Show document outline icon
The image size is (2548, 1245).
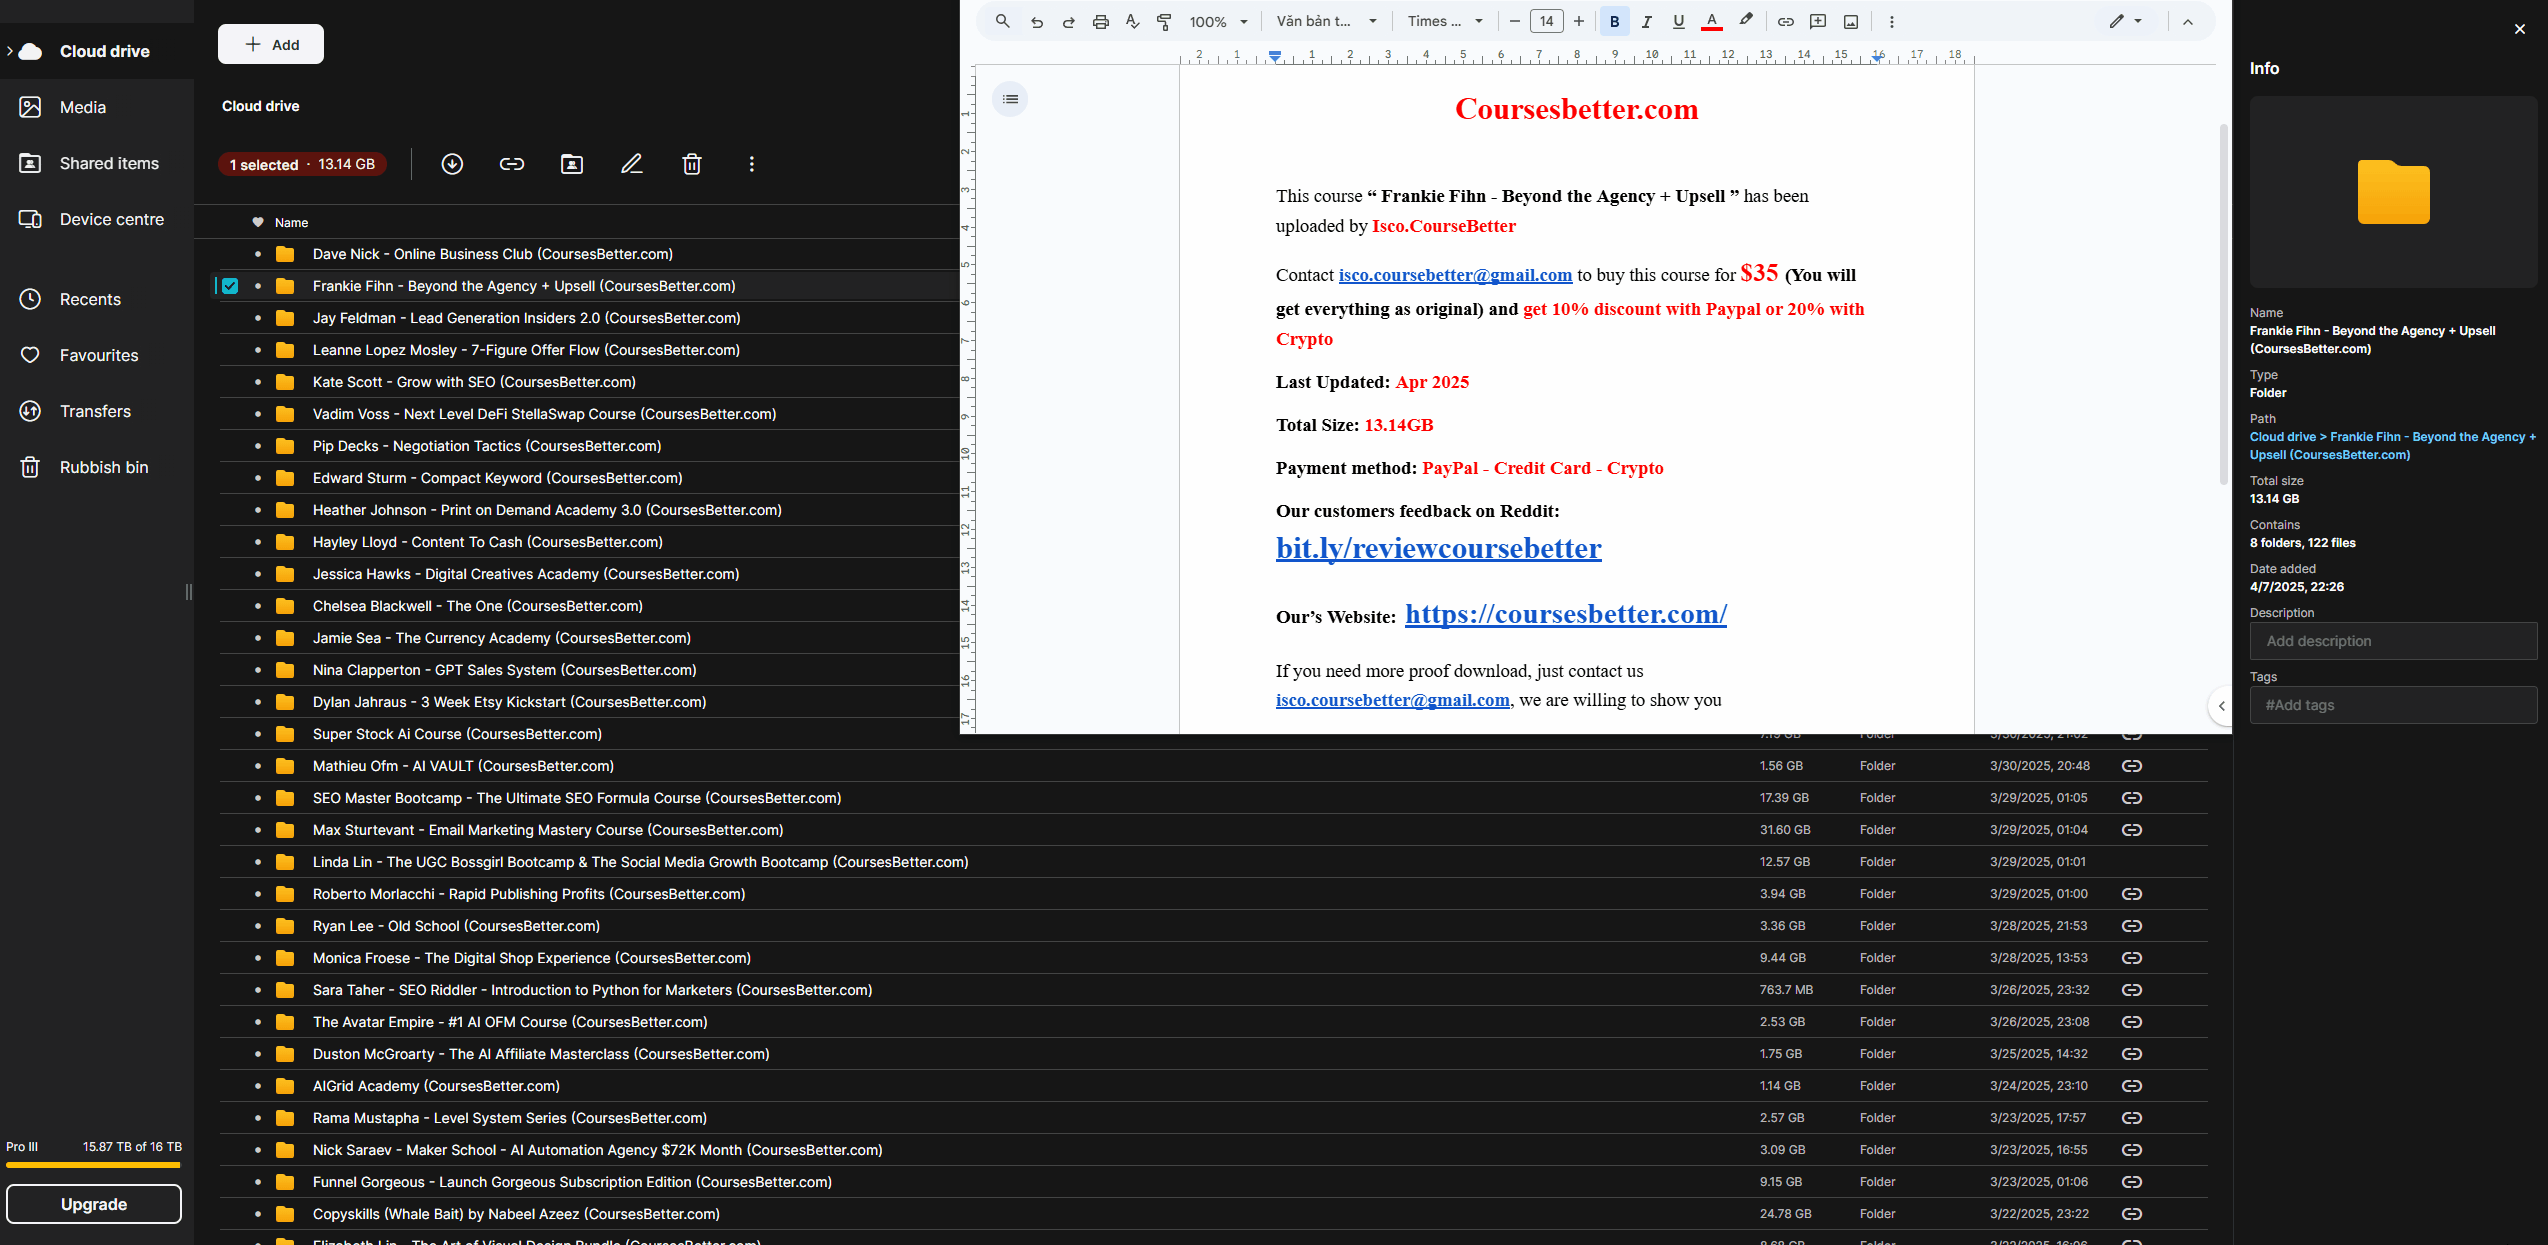pos(1010,99)
